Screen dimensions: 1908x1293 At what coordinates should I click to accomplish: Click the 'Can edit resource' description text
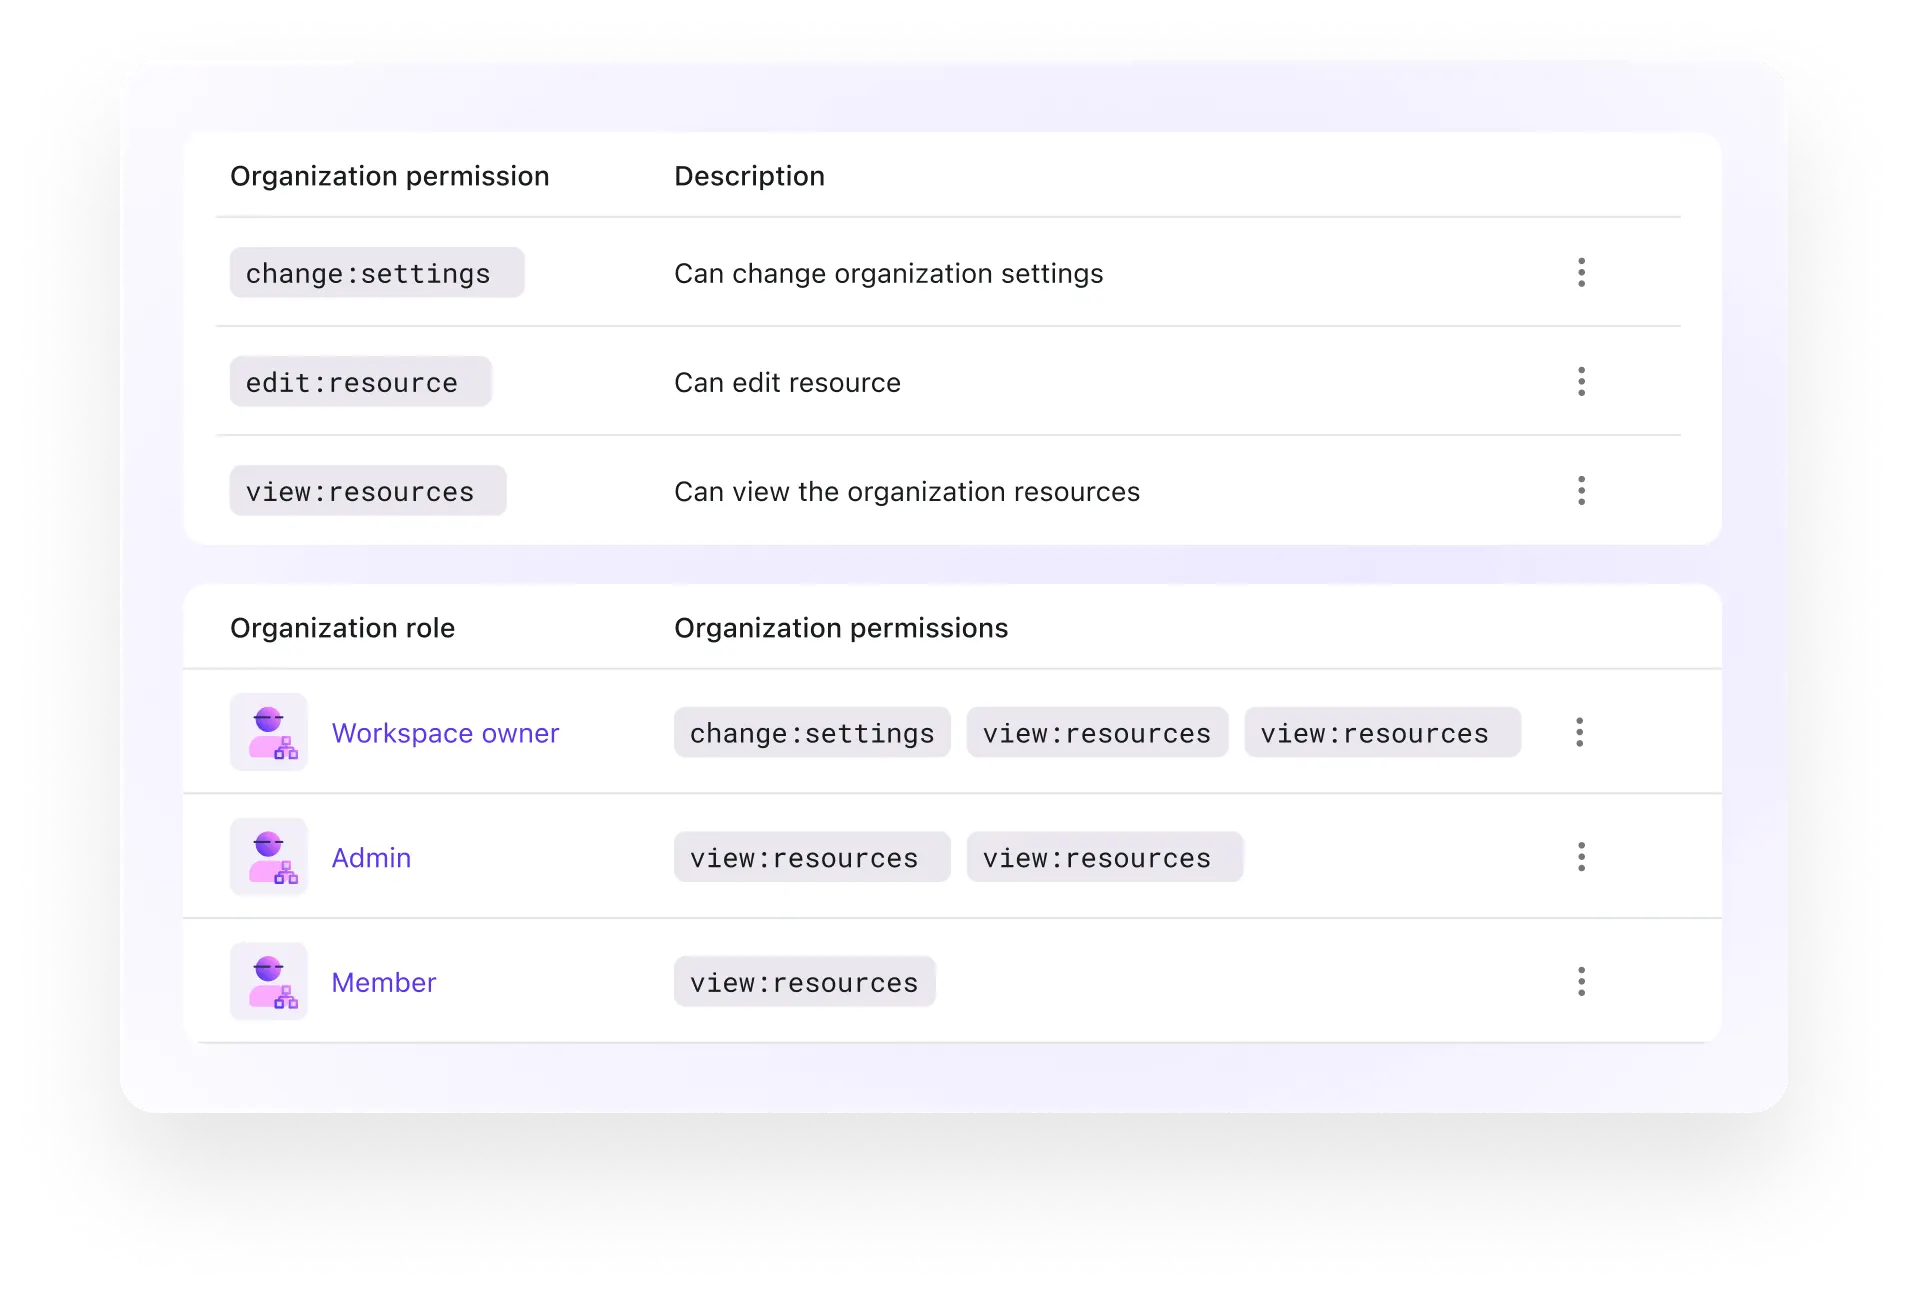(787, 383)
